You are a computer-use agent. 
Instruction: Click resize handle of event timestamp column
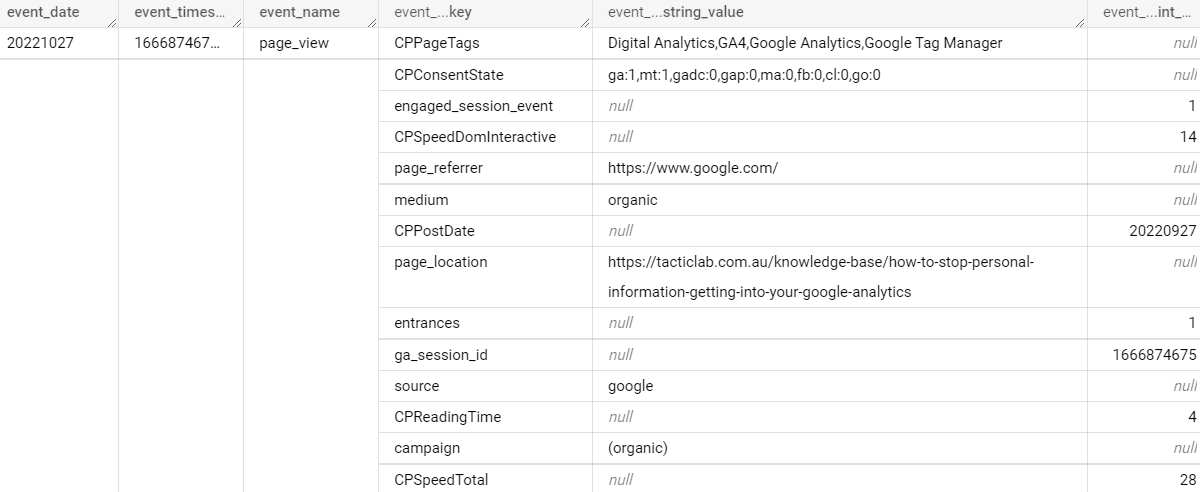[236, 19]
